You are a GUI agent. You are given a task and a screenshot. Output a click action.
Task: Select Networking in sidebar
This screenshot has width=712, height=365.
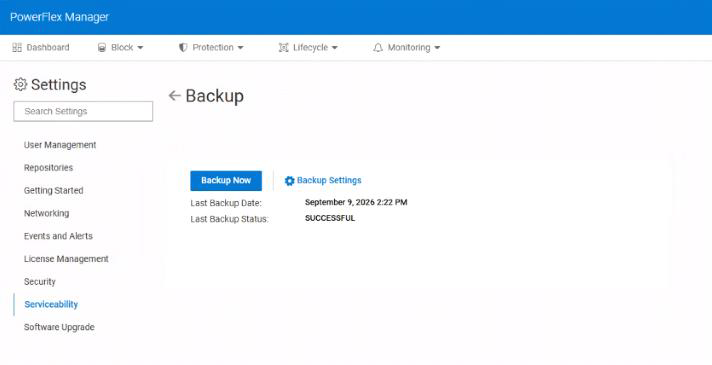(x=46, y=213)
